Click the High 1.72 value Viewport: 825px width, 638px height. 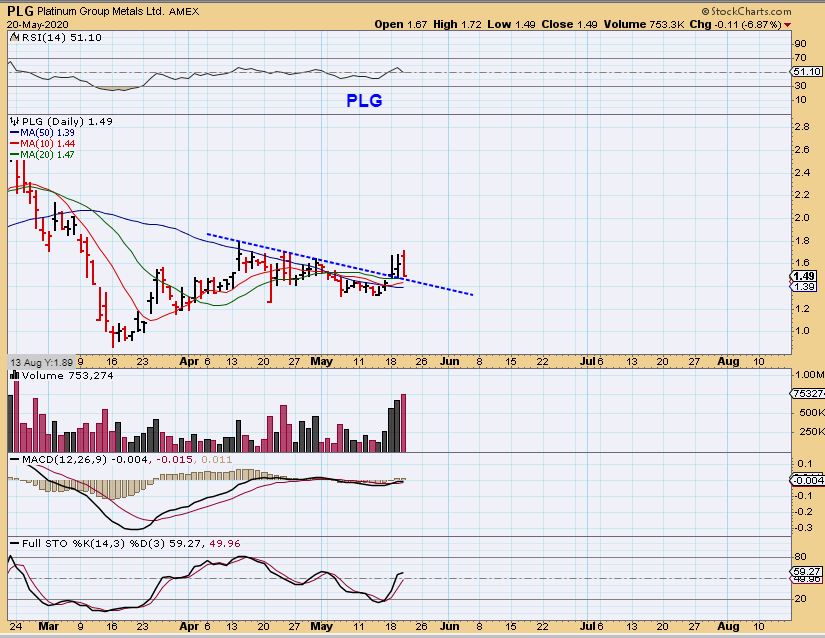coord(457,24)
